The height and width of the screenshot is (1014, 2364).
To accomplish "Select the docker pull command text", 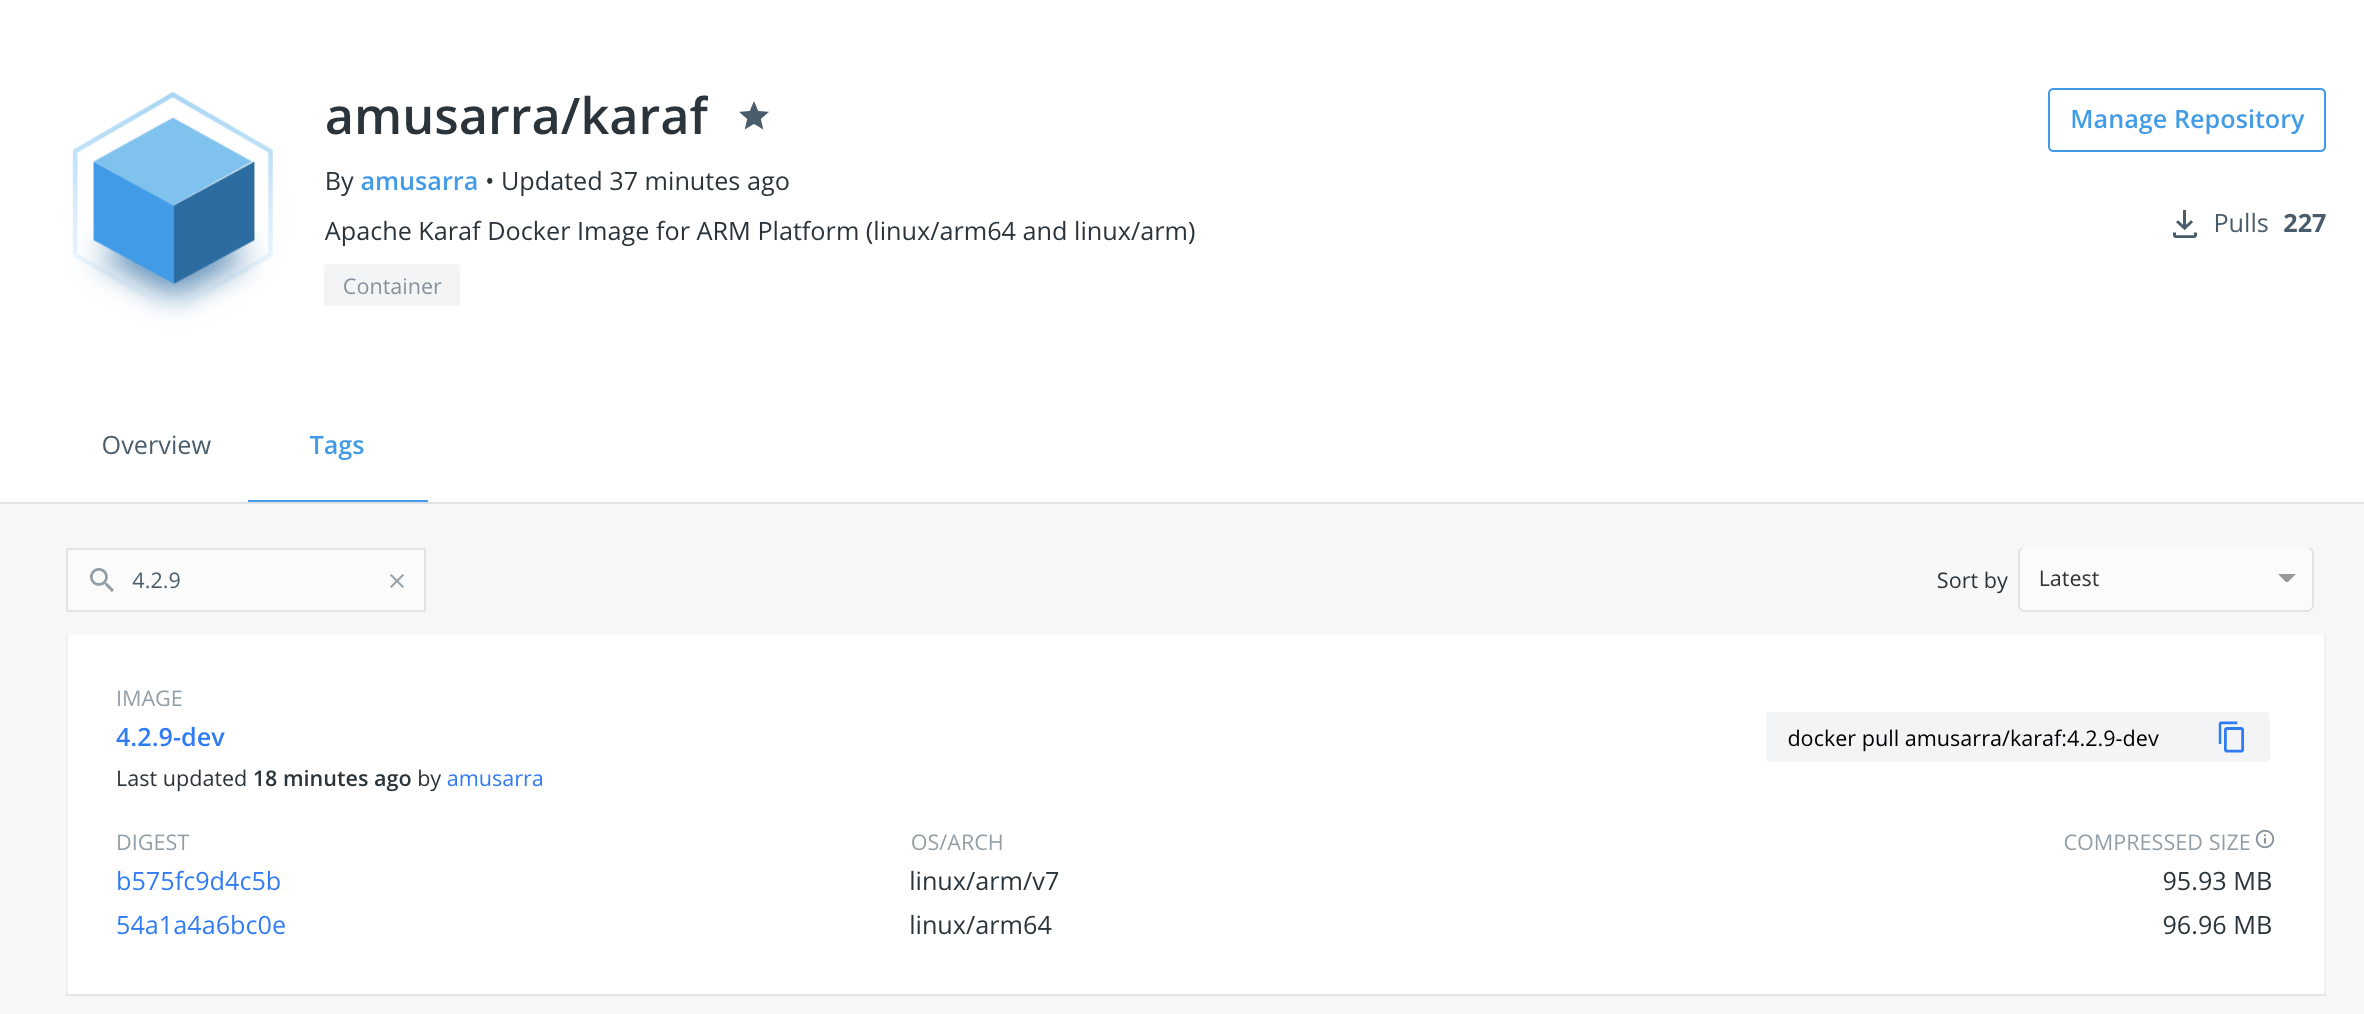I will pyautogui.click(x=1972, y=738).
